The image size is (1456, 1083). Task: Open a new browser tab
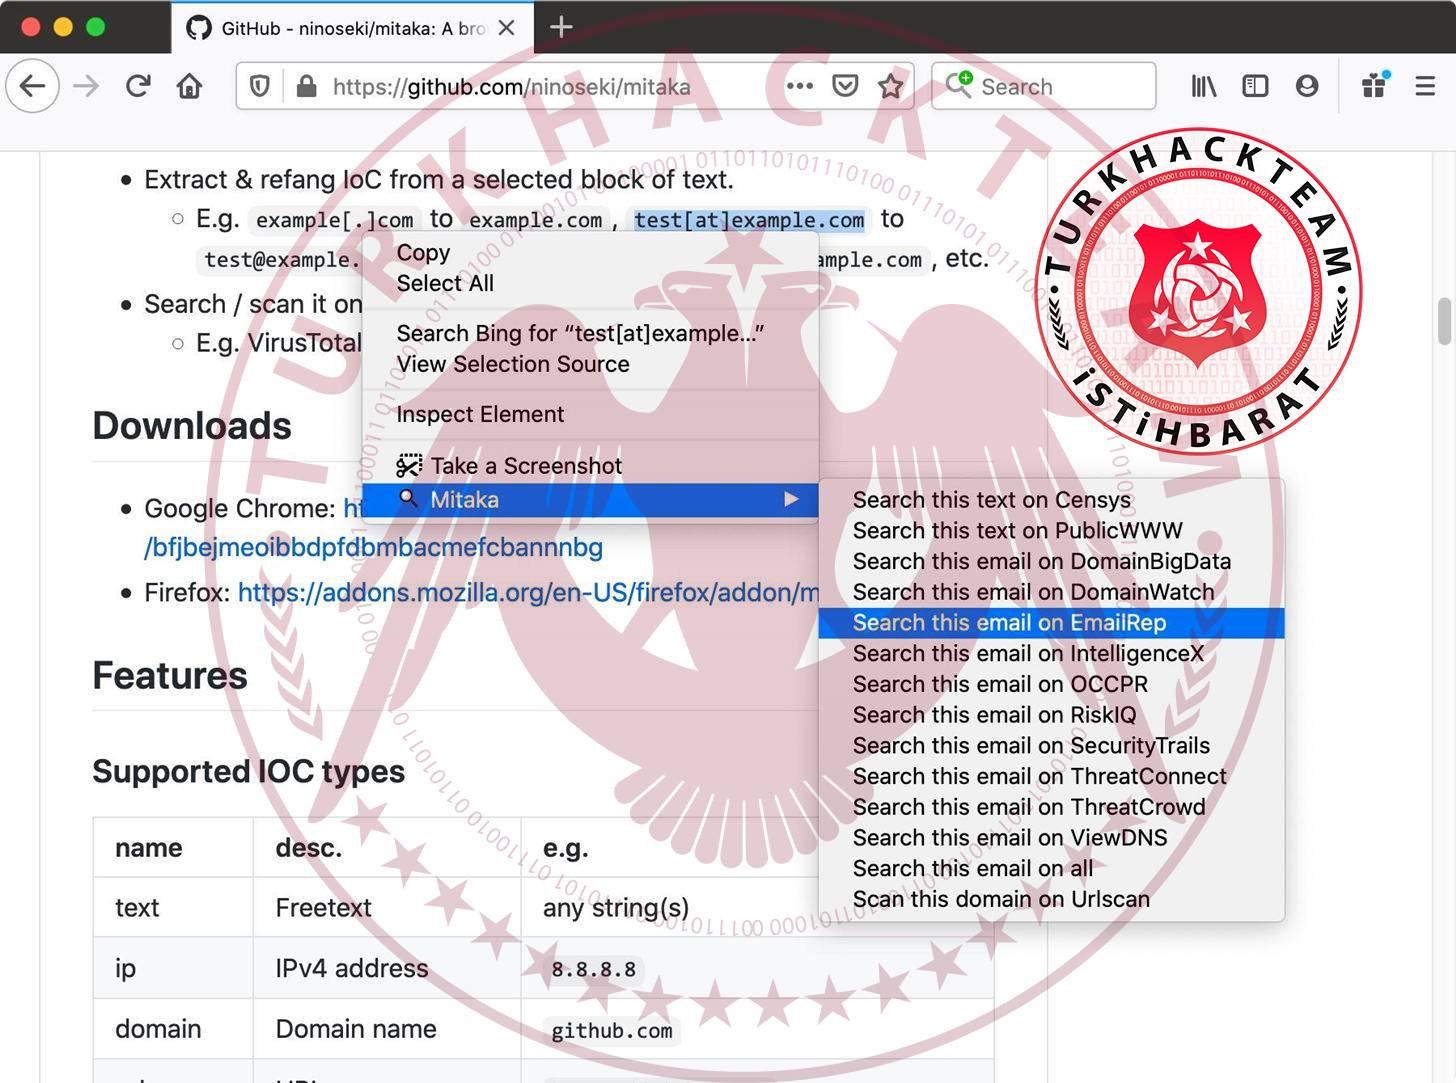click(x=562, y=27)
